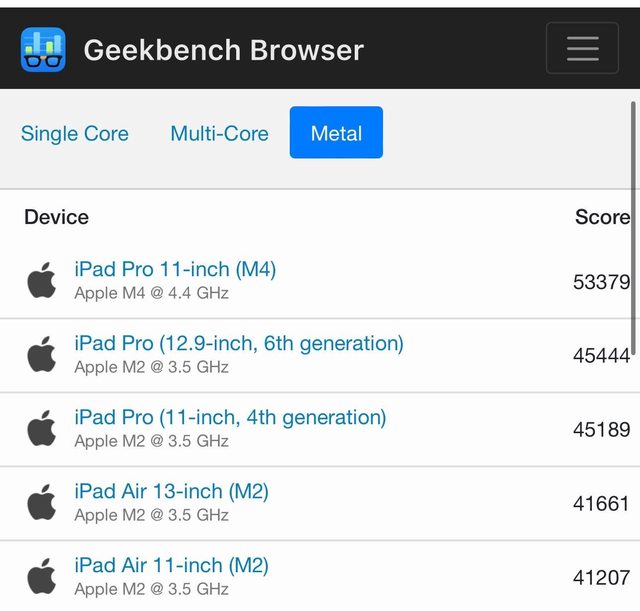Select the active Metal tab
Viewport: 640px width, 611px height.
pos(336,133)
